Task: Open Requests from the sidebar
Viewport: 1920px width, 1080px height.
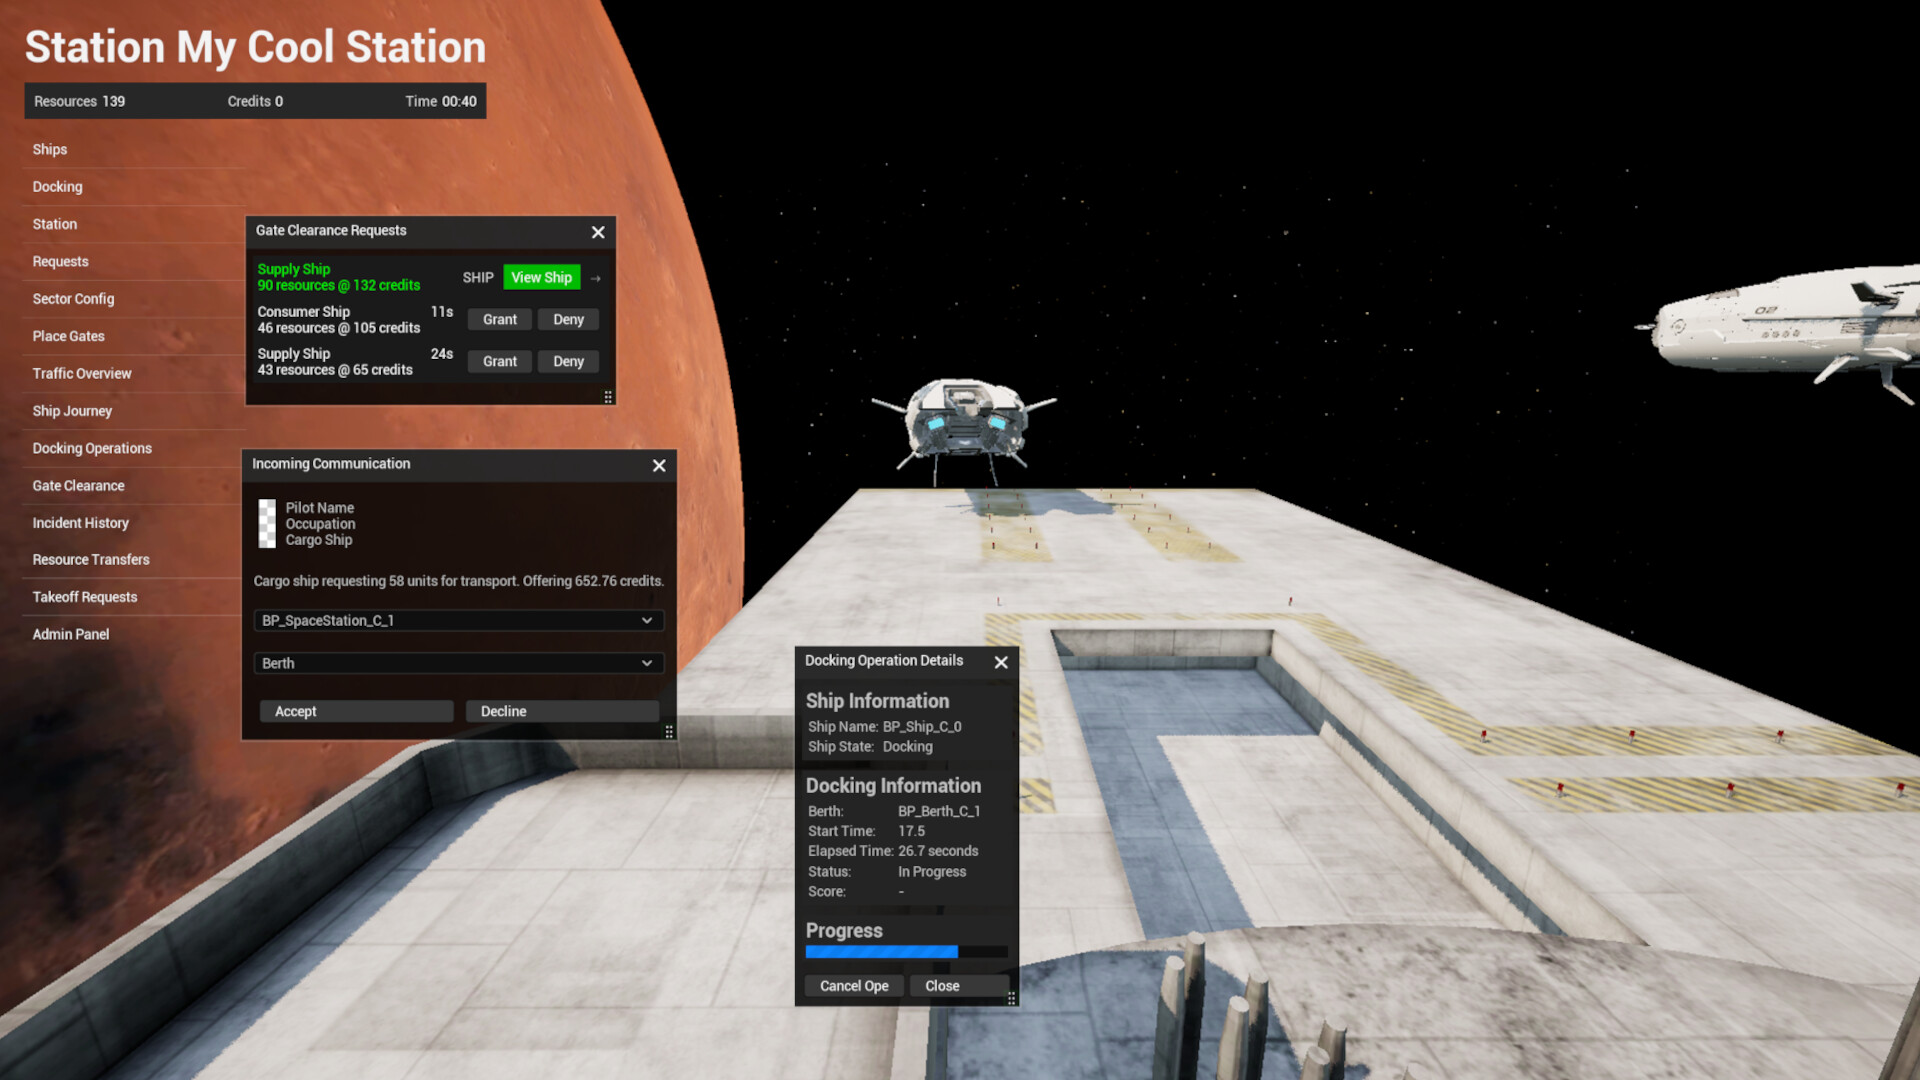Action: (x=60, y=262)
